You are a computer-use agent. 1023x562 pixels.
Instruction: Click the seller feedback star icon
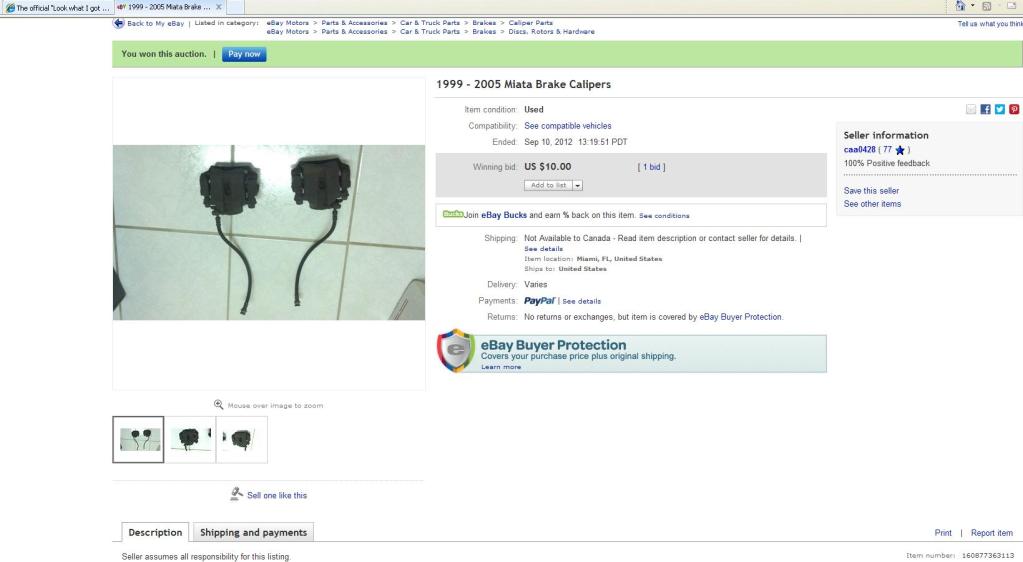pyautogui.click(x=900, y=150)
